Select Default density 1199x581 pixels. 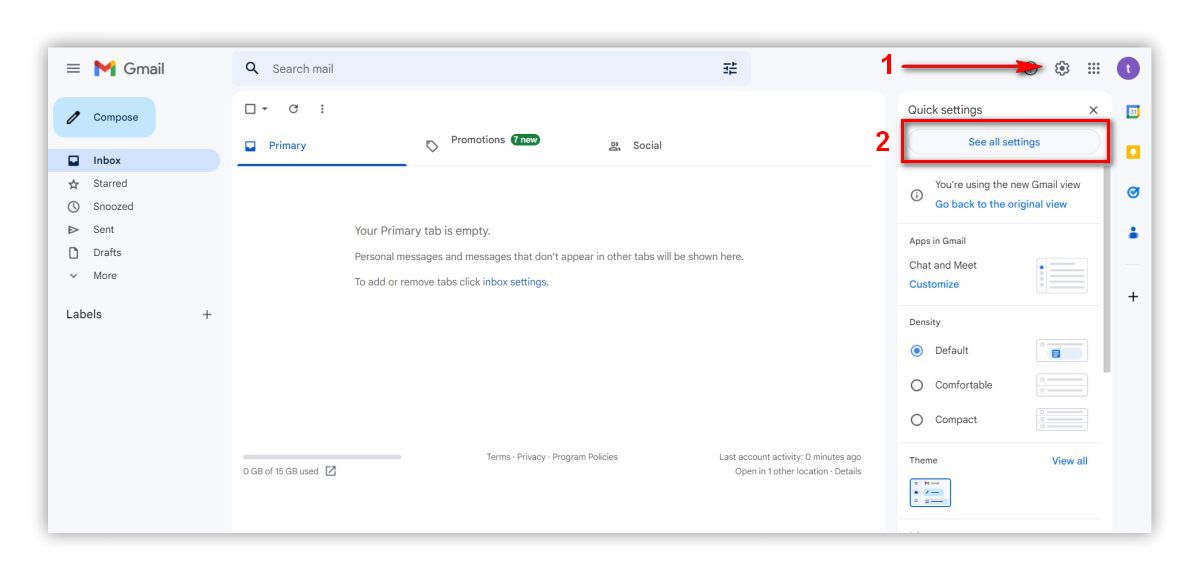click(x=917, y=351)
